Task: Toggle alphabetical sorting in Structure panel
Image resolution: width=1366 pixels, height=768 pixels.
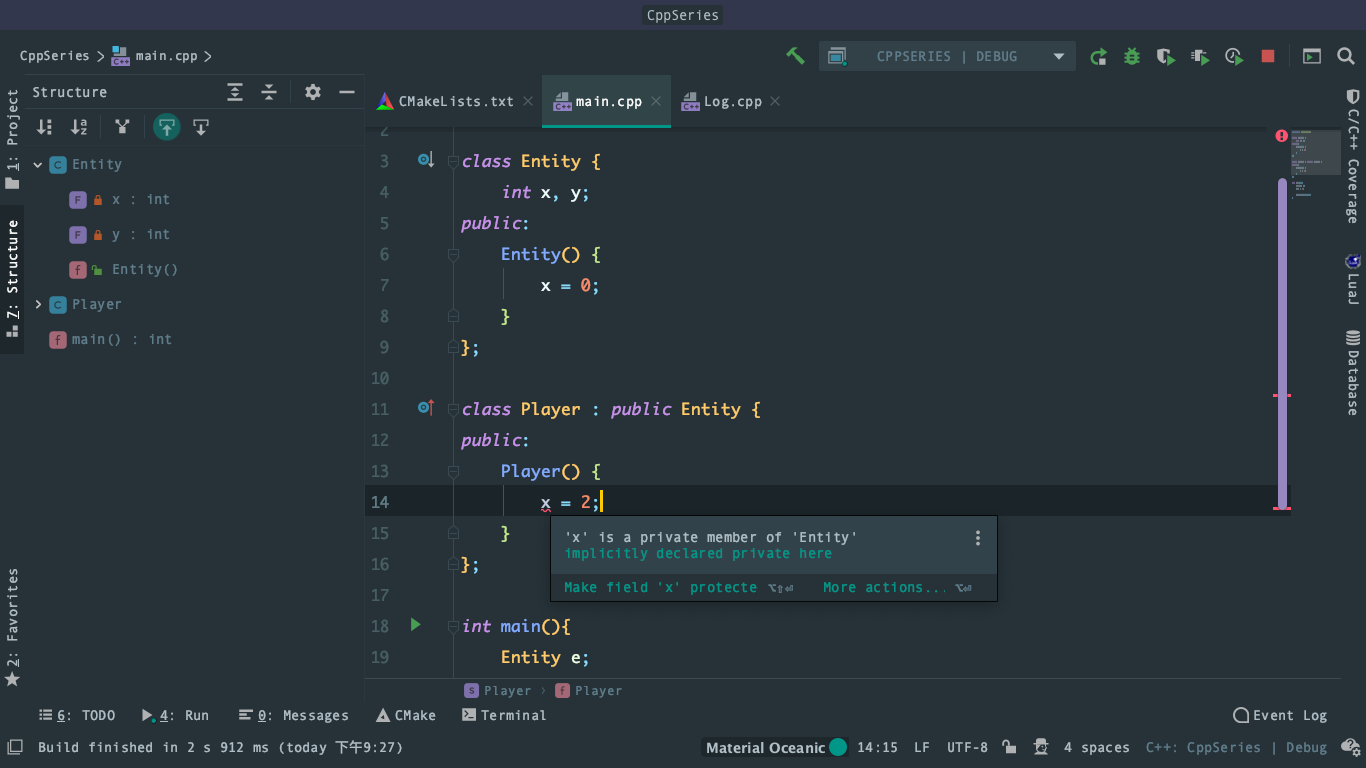Action: pos(79,127)
